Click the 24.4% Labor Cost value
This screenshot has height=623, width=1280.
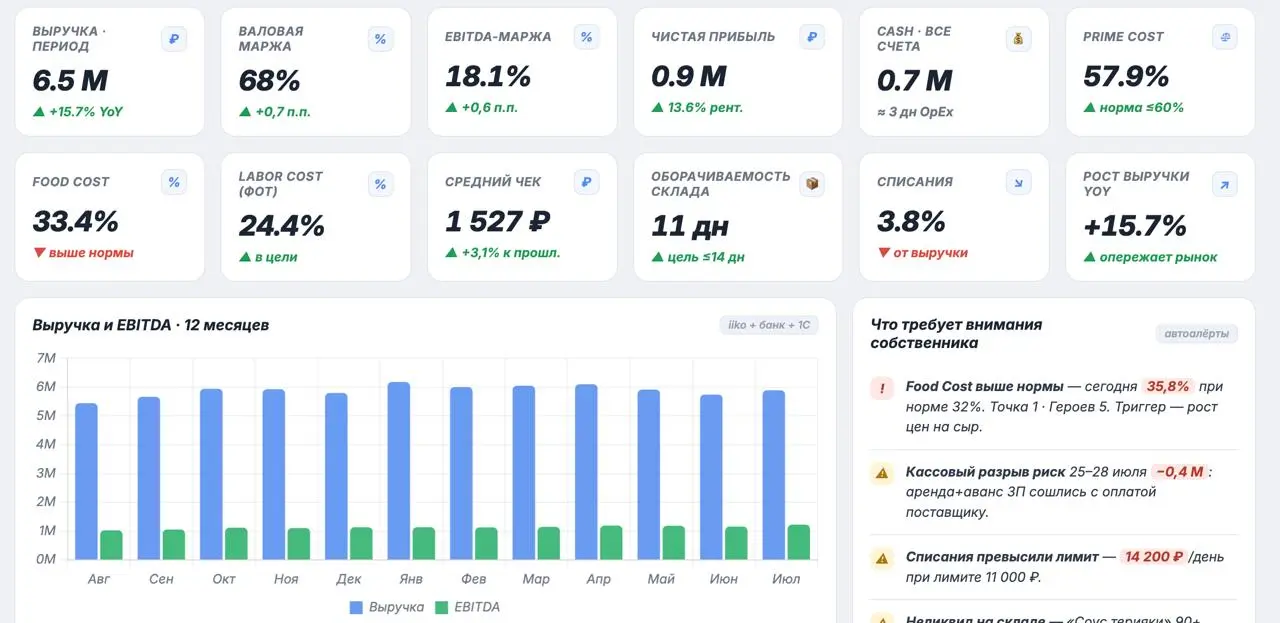pyautogui.click(x=282, y=226)
